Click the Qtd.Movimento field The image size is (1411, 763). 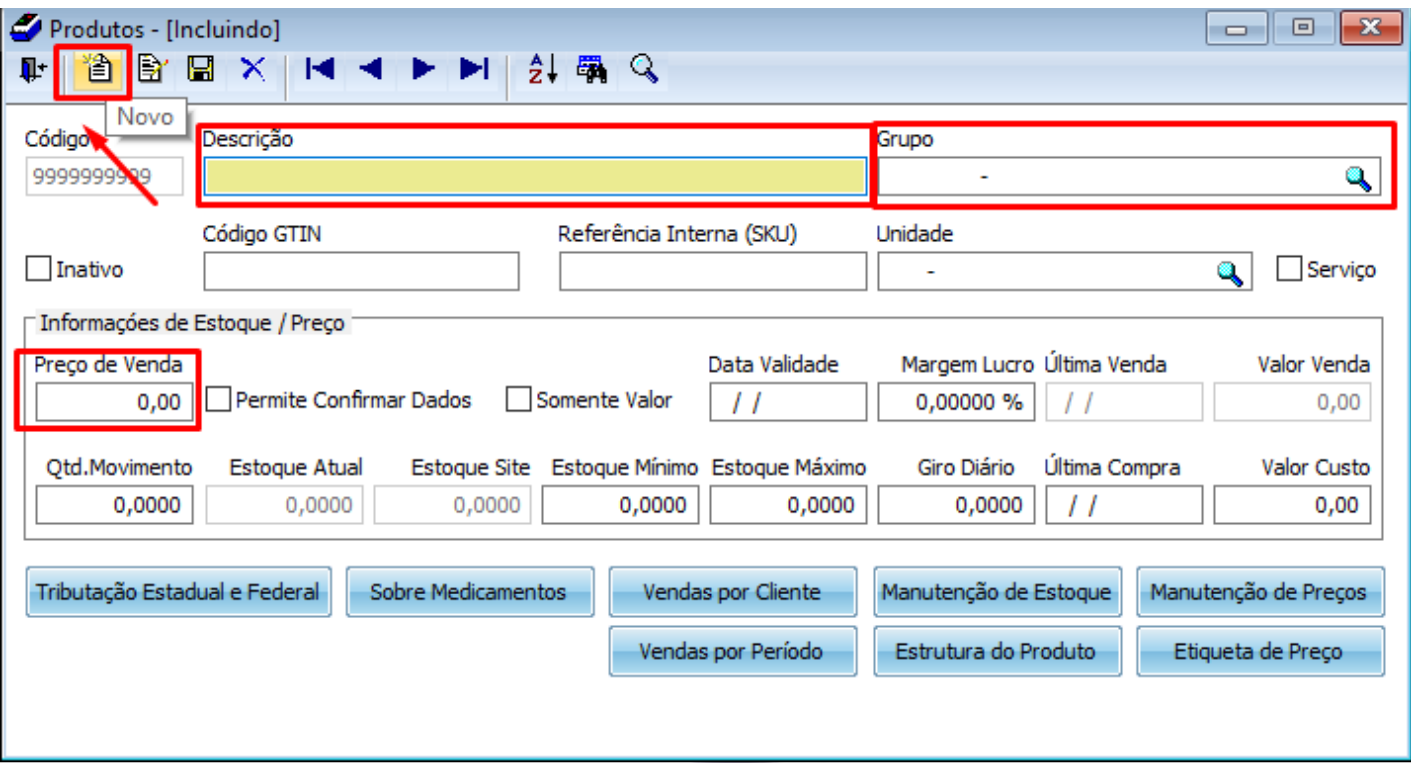(x=114, y=505)
